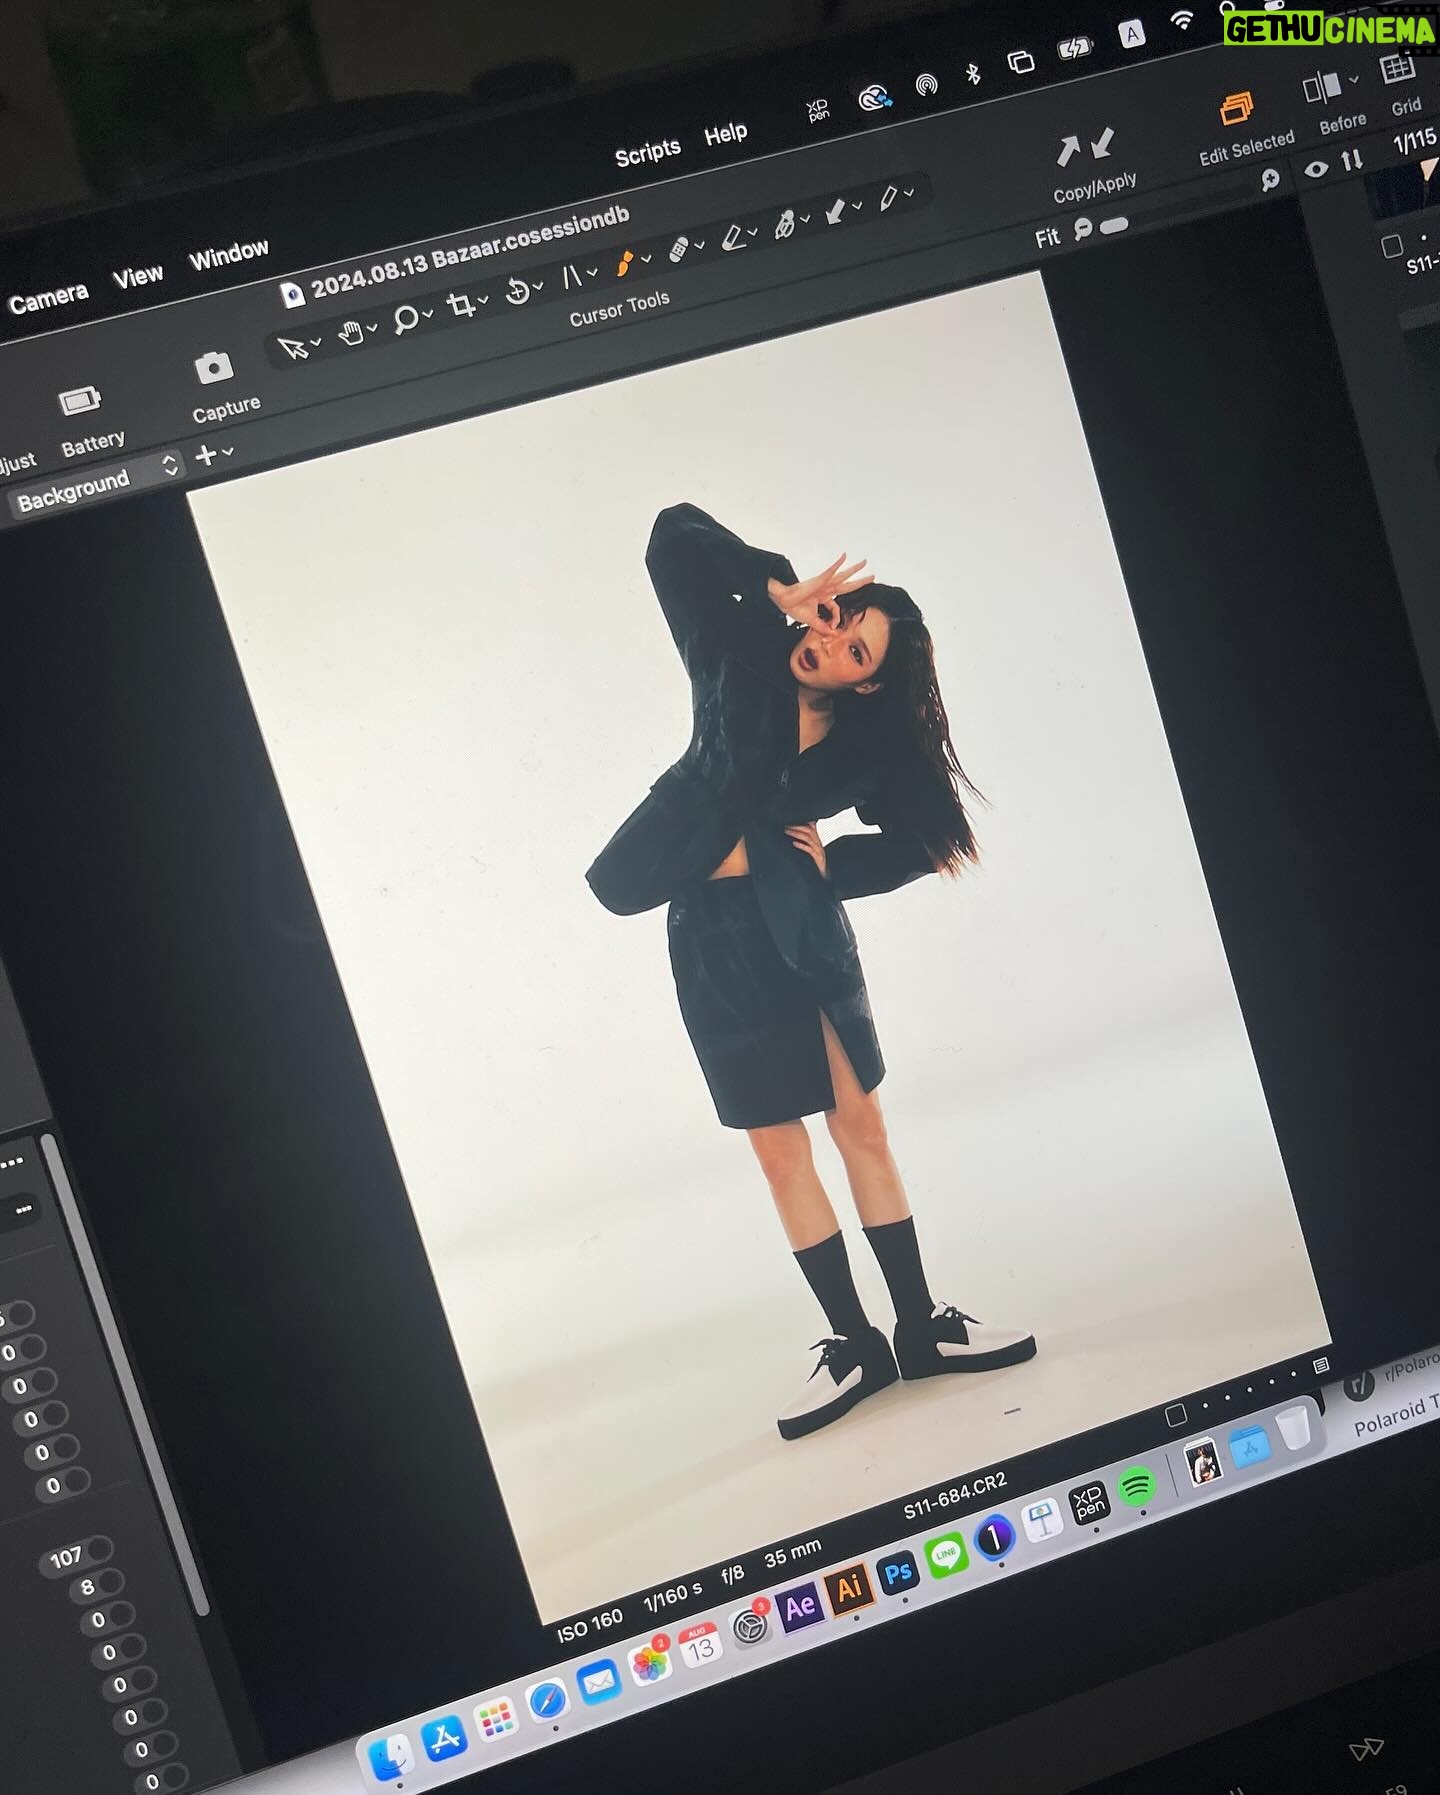The width and height of the screenshot is (1440, 1795).
Task: Click the slider knob beside value 107
Action: pos(100,1550)
